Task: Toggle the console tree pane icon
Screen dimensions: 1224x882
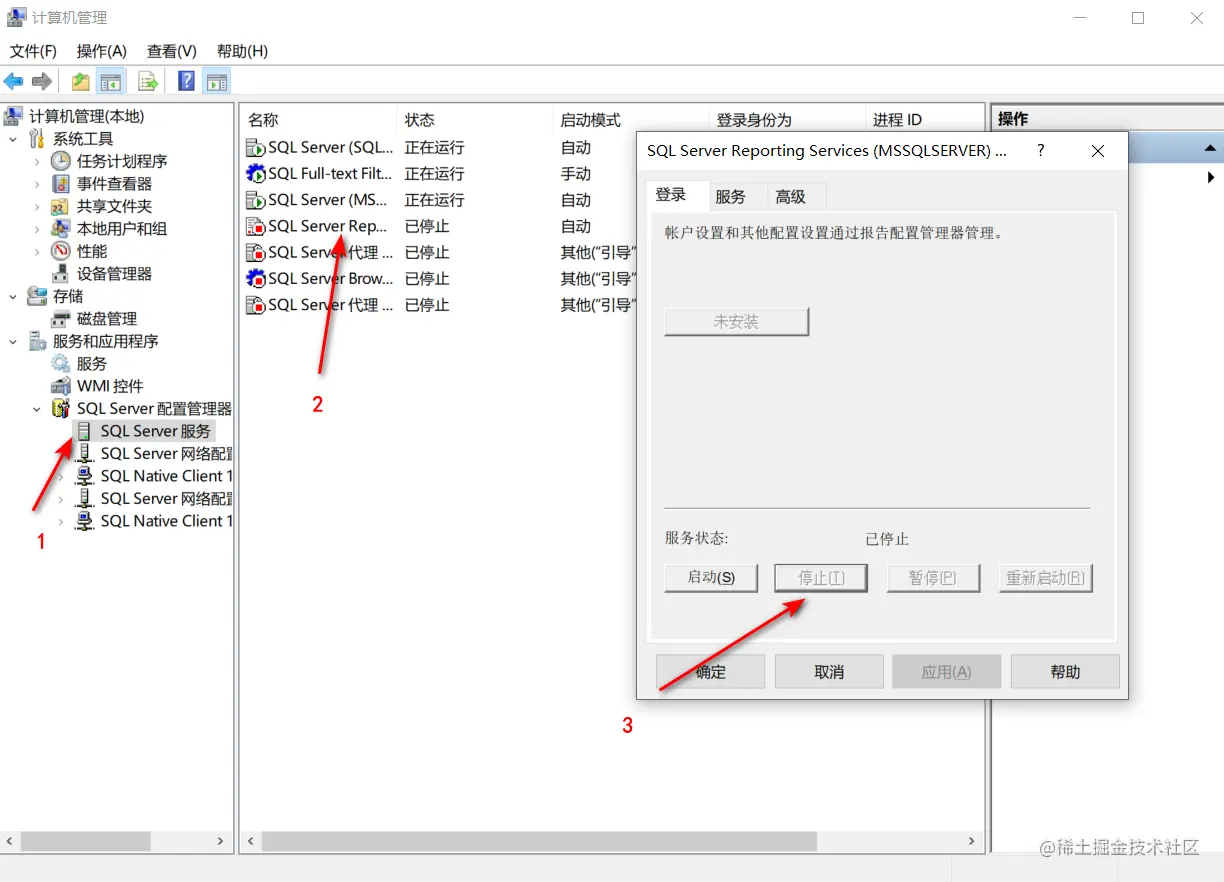Action: pyautogui.click(x=111, y=82)
